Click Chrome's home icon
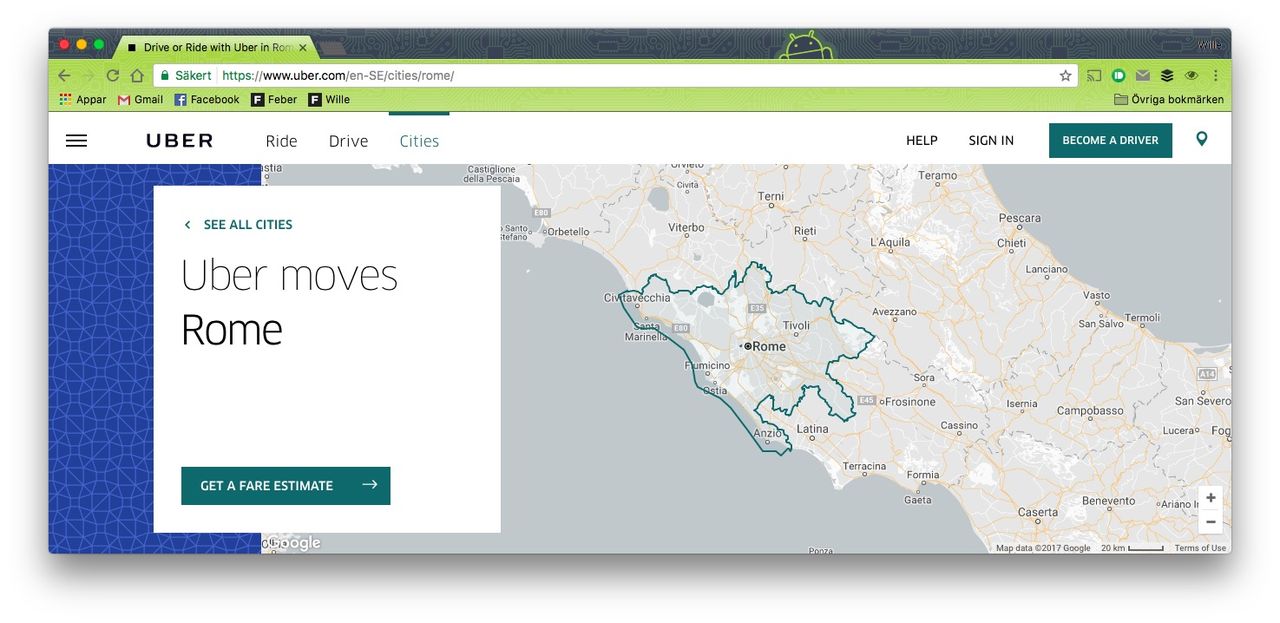 point(137,75)
